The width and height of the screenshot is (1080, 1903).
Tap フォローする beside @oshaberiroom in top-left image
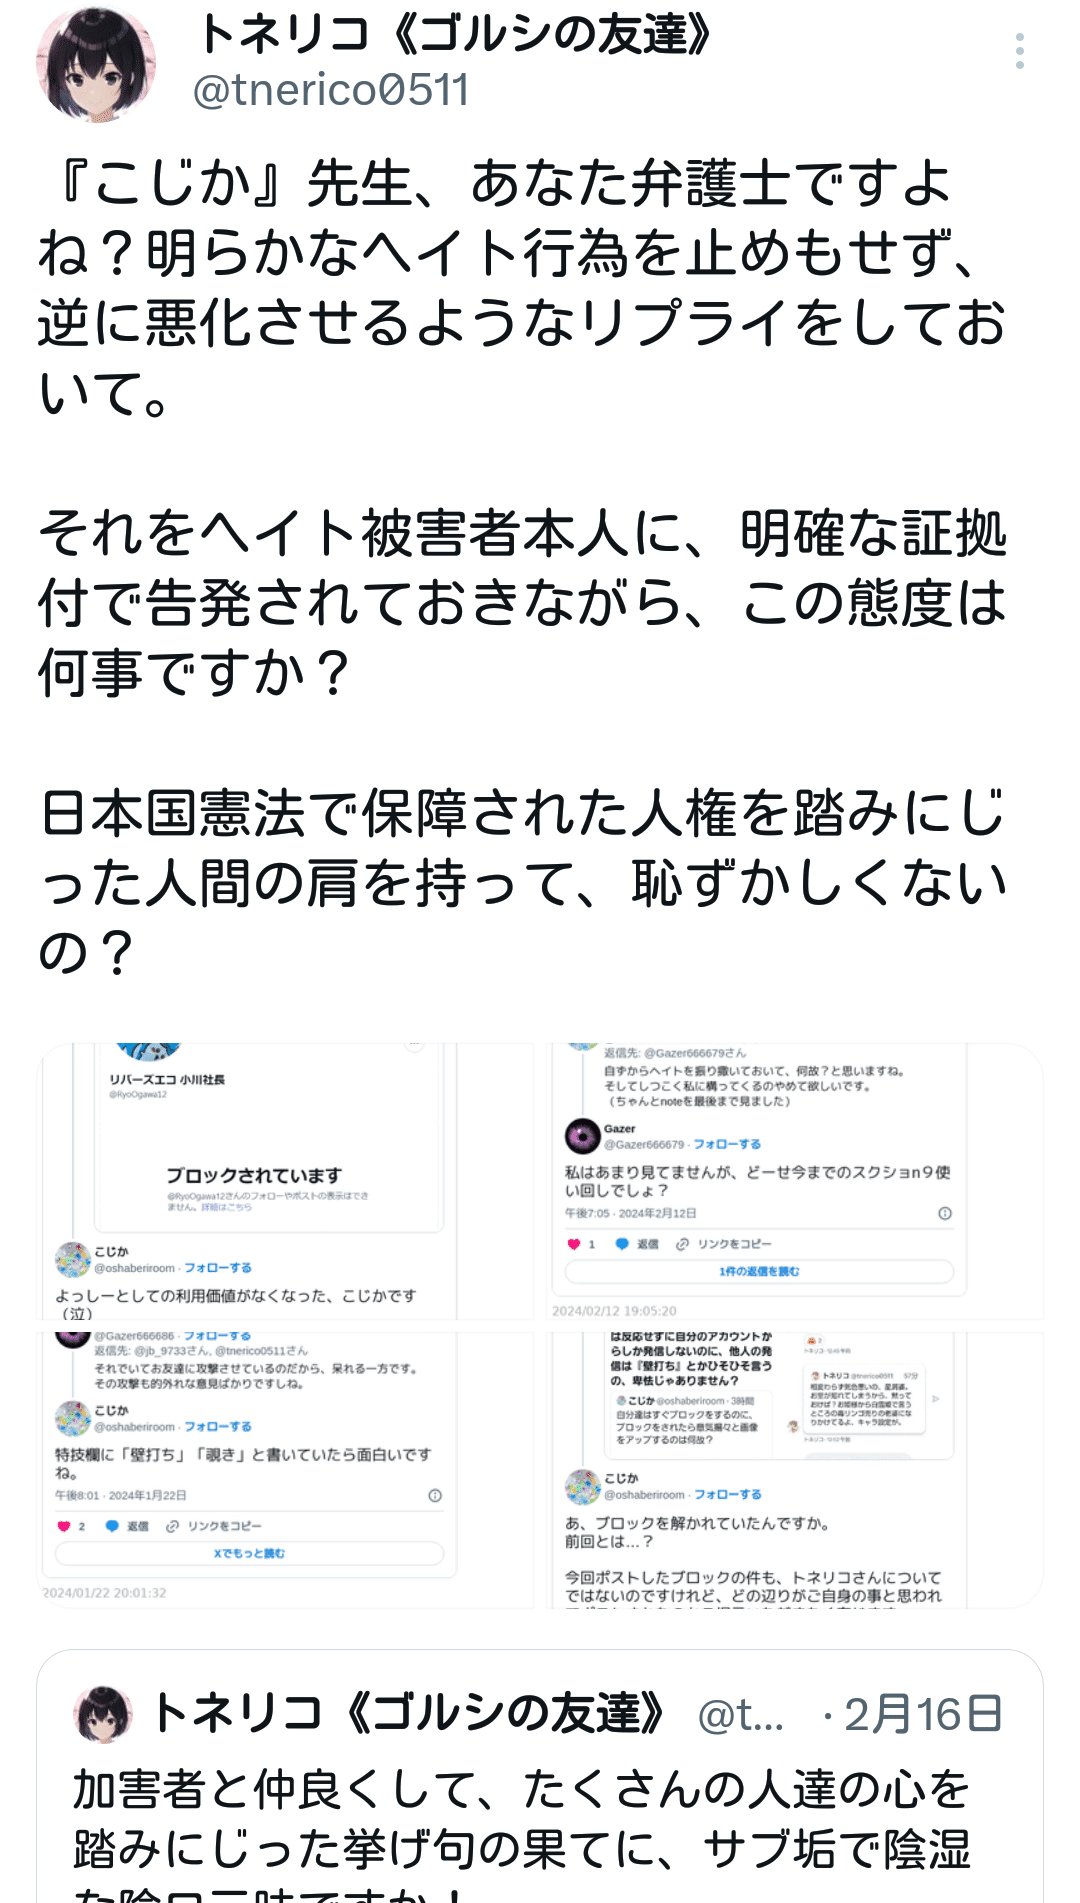click(x=218, y=1268)
